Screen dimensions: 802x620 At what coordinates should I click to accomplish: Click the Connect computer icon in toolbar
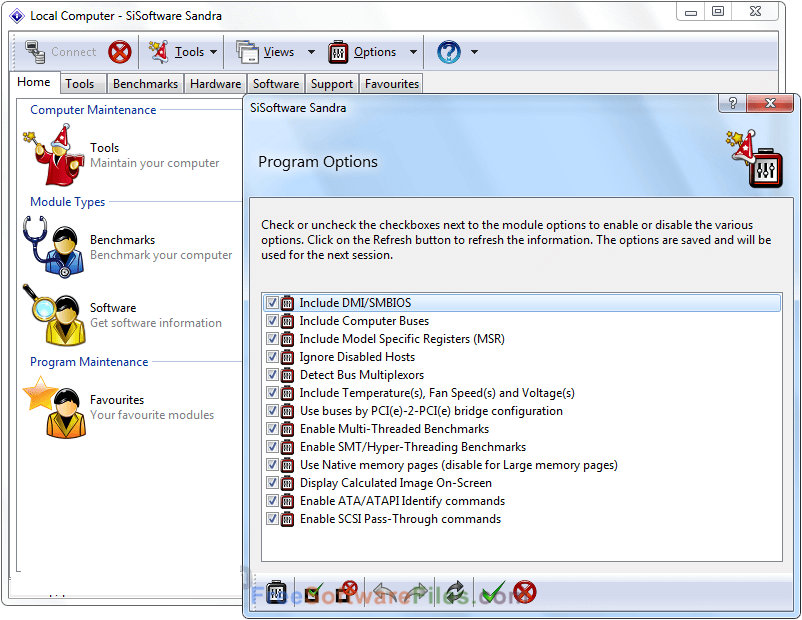pos(35,52)
